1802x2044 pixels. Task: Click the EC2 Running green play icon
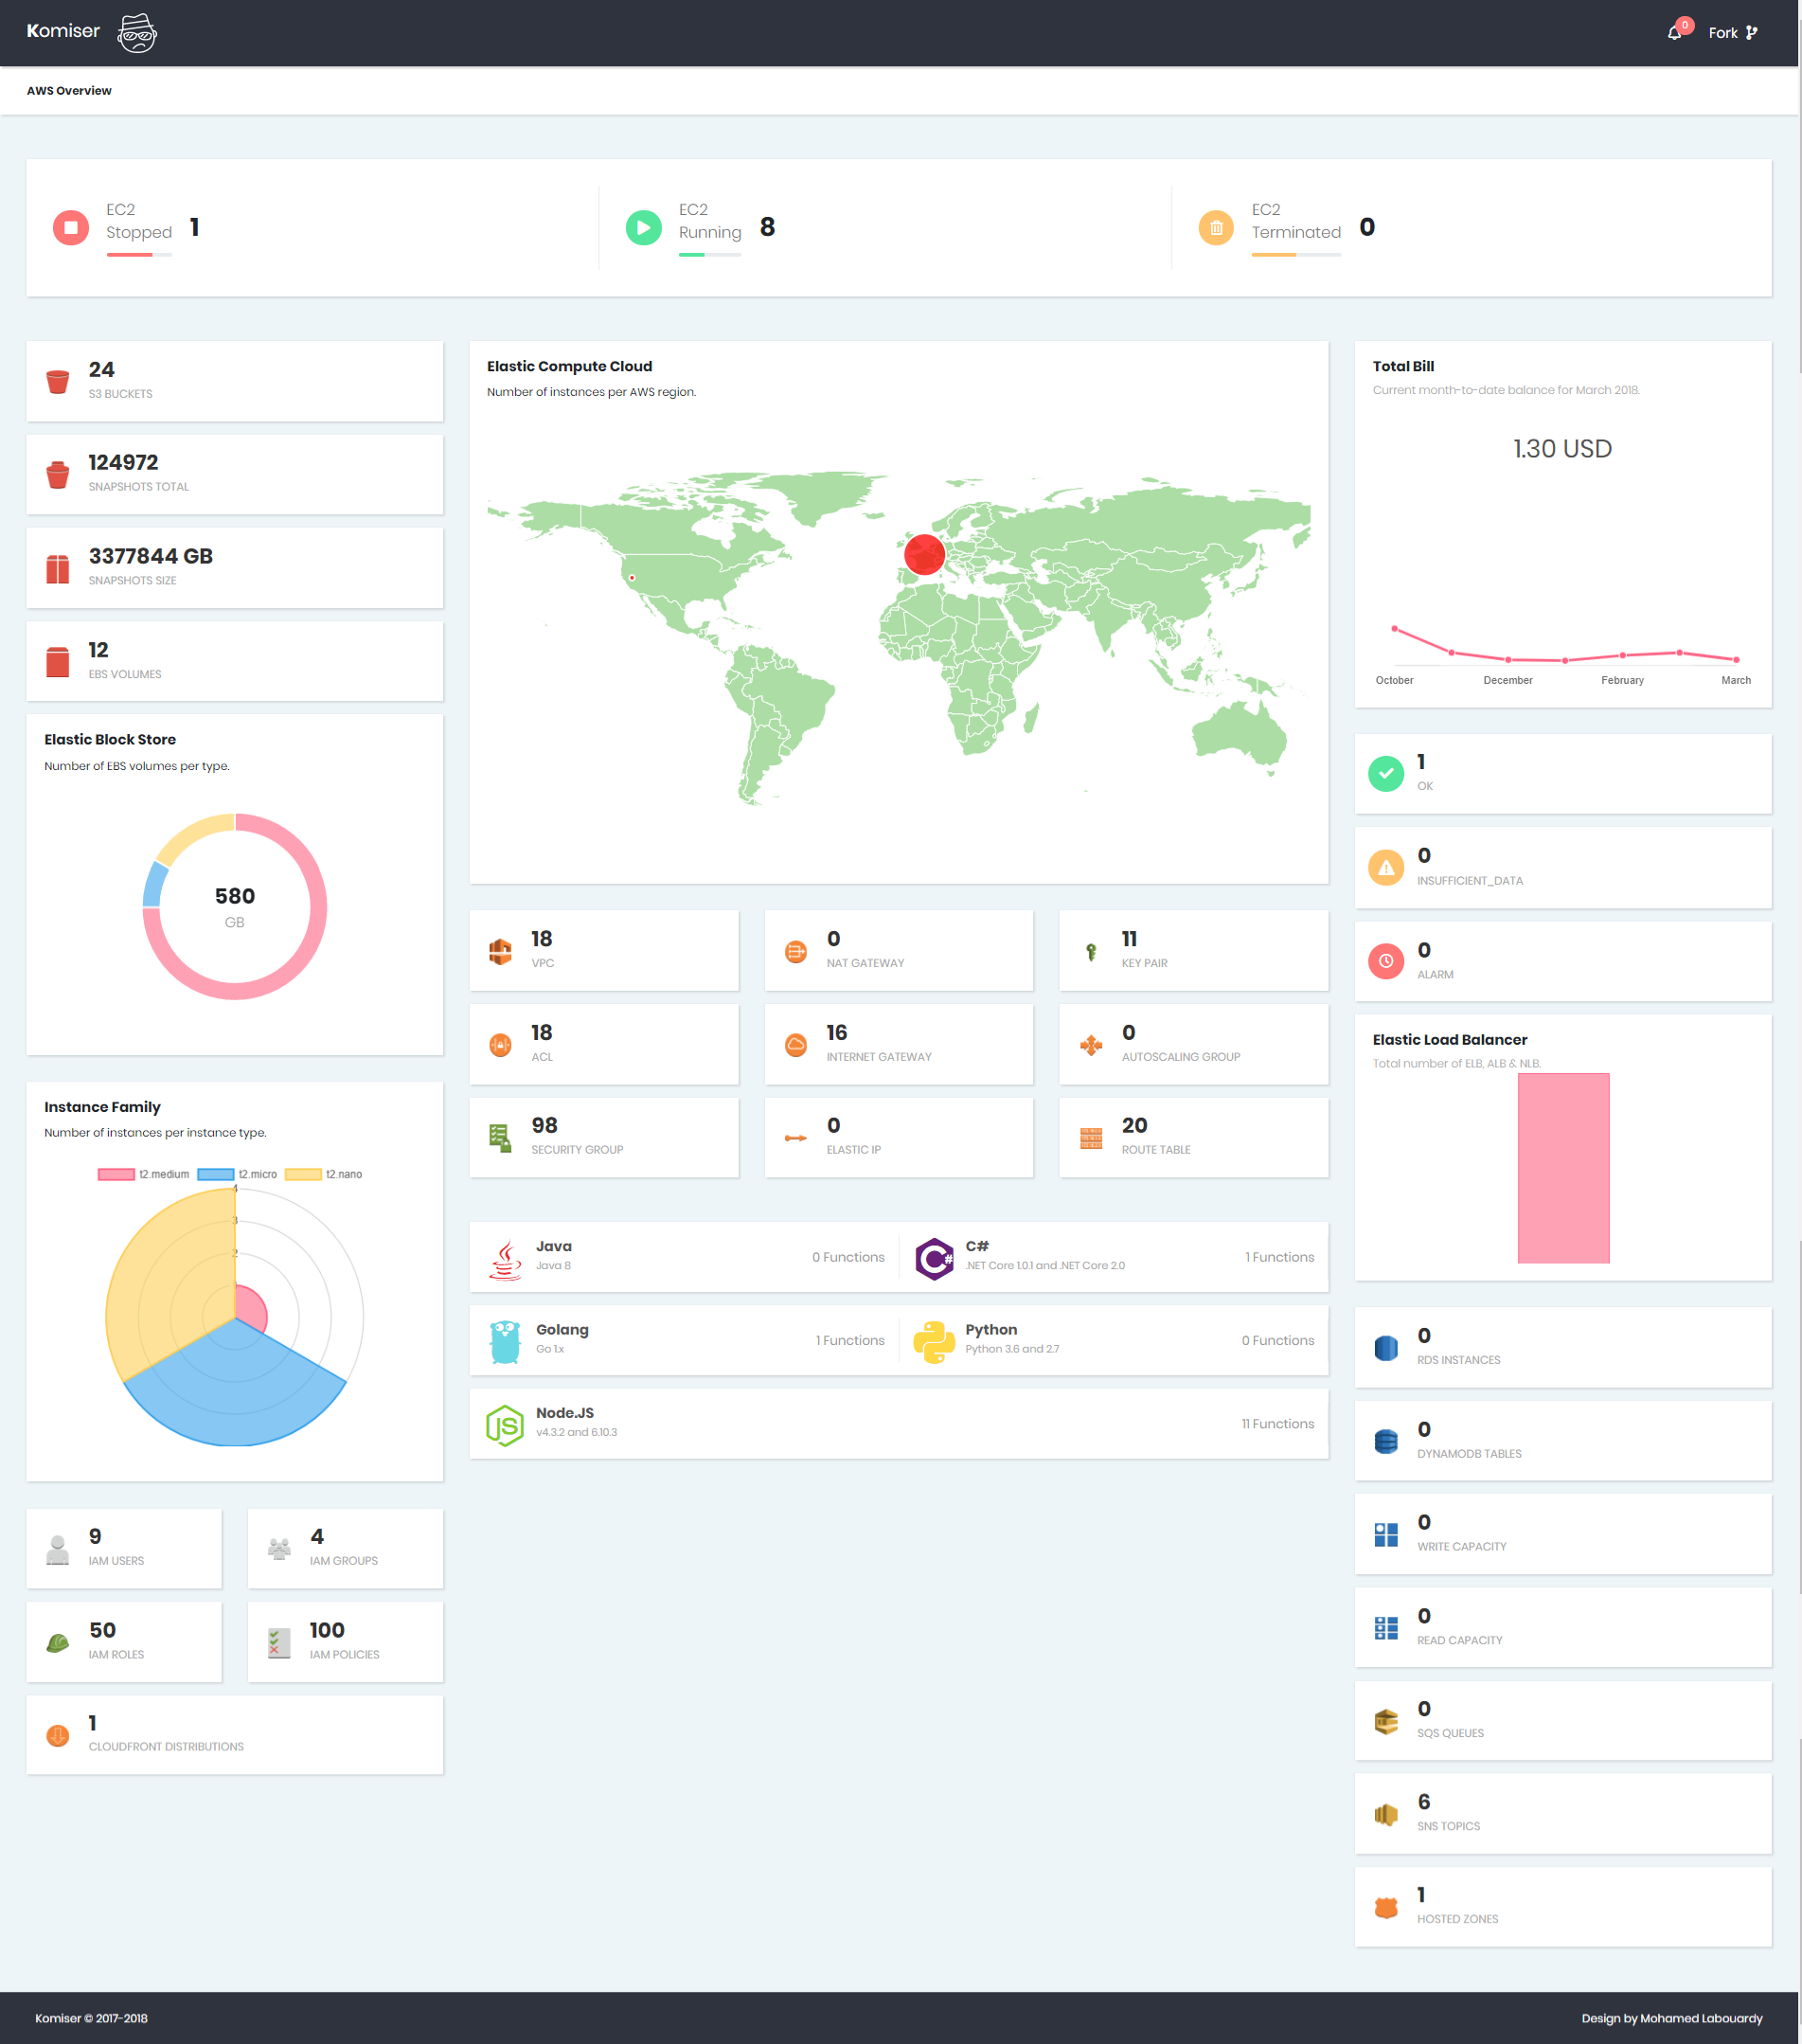coord(644,228)
